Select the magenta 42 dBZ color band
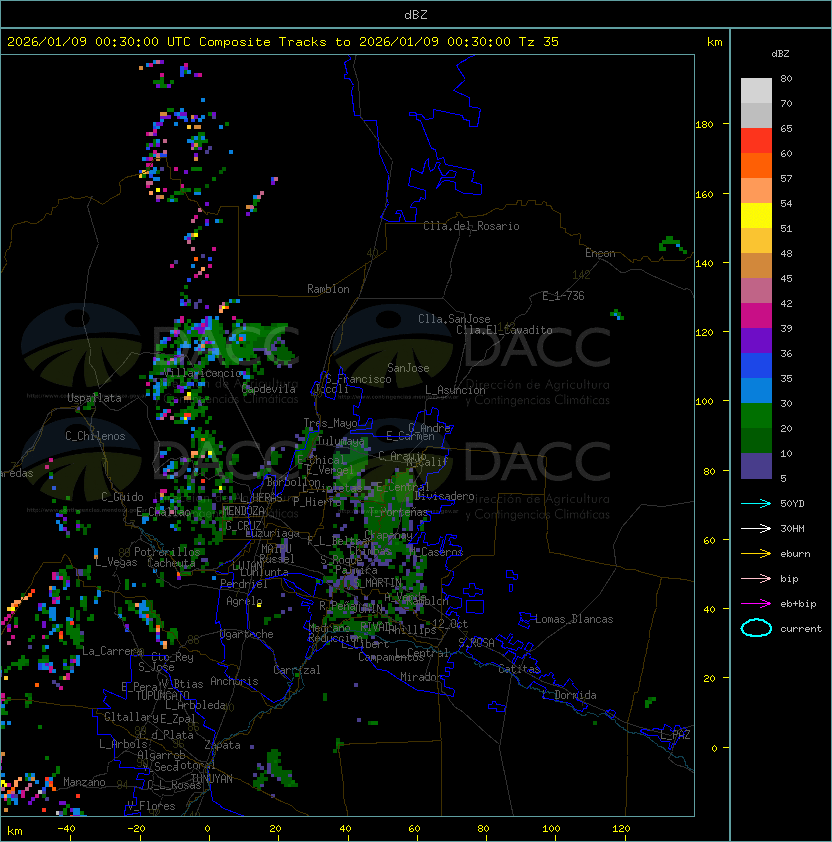 pos(756,316)
